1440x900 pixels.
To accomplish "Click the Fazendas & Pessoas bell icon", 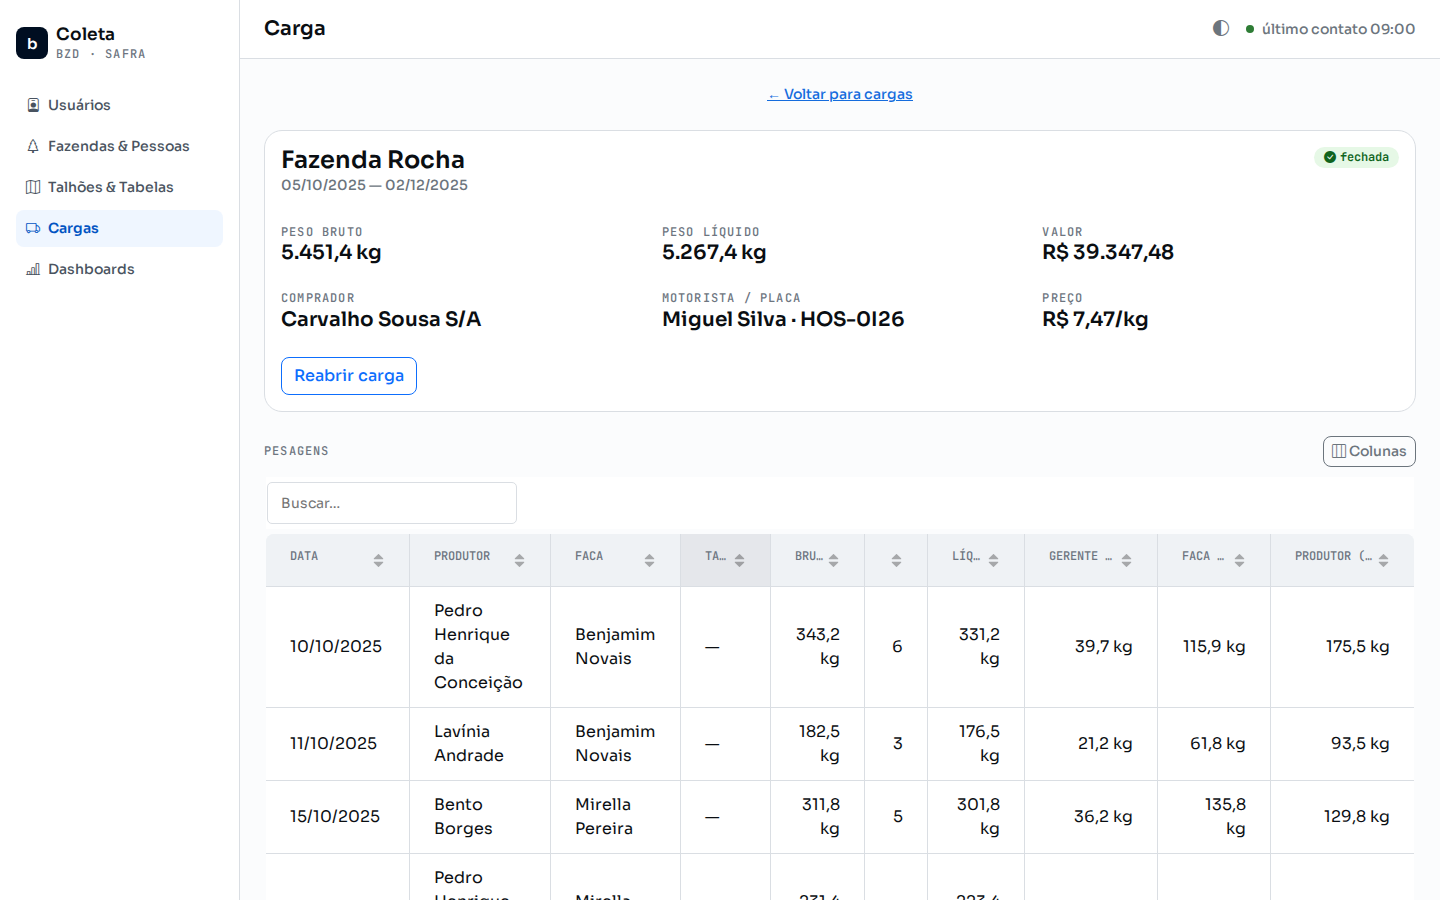I will point(33,146).
